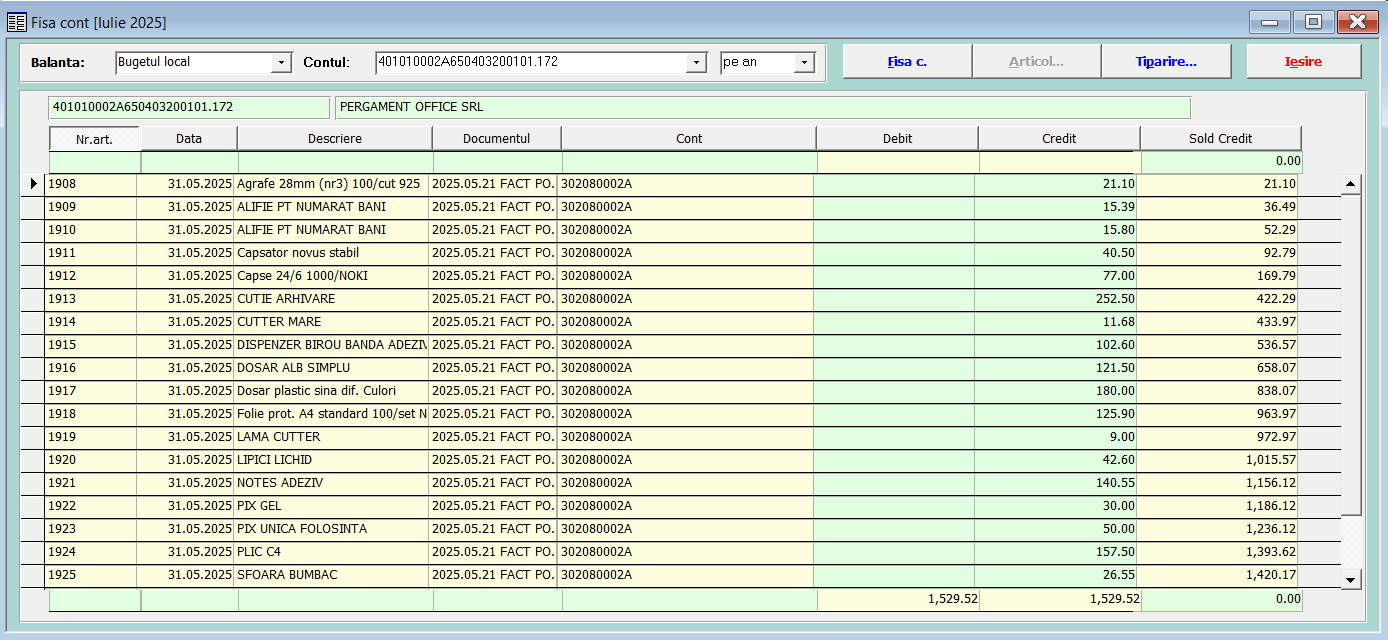Click the Fisa c. button
The height and width of the screenshot is (640, 1388).
[907, 62]
